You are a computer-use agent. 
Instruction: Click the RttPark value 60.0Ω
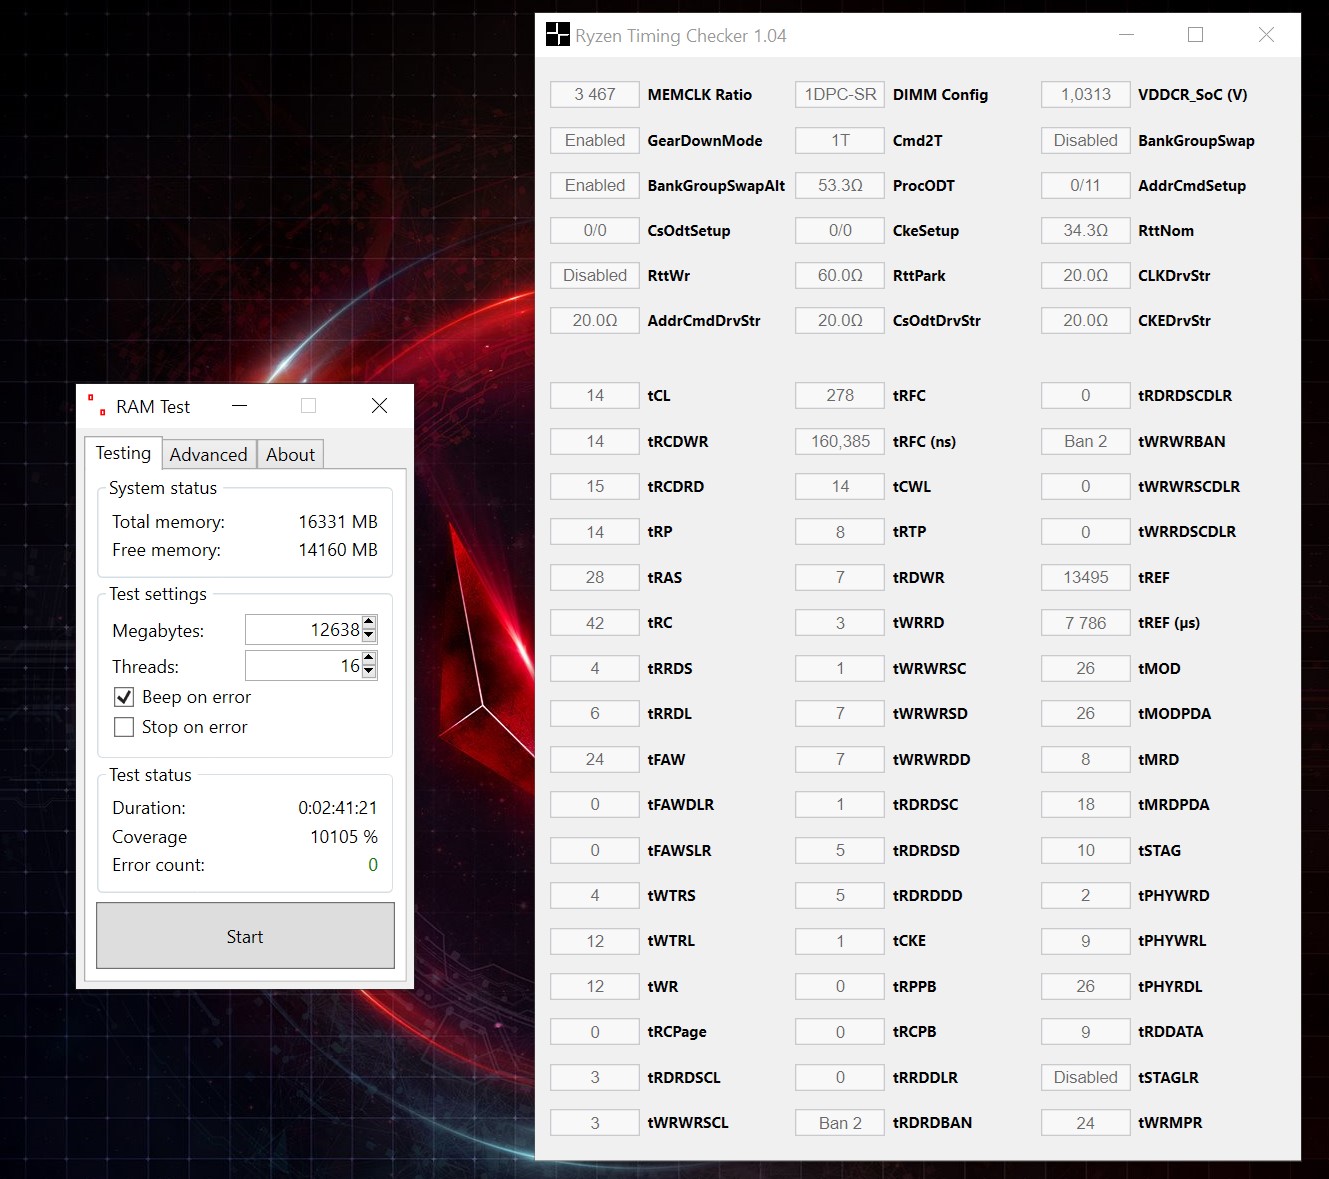[840, 275]
